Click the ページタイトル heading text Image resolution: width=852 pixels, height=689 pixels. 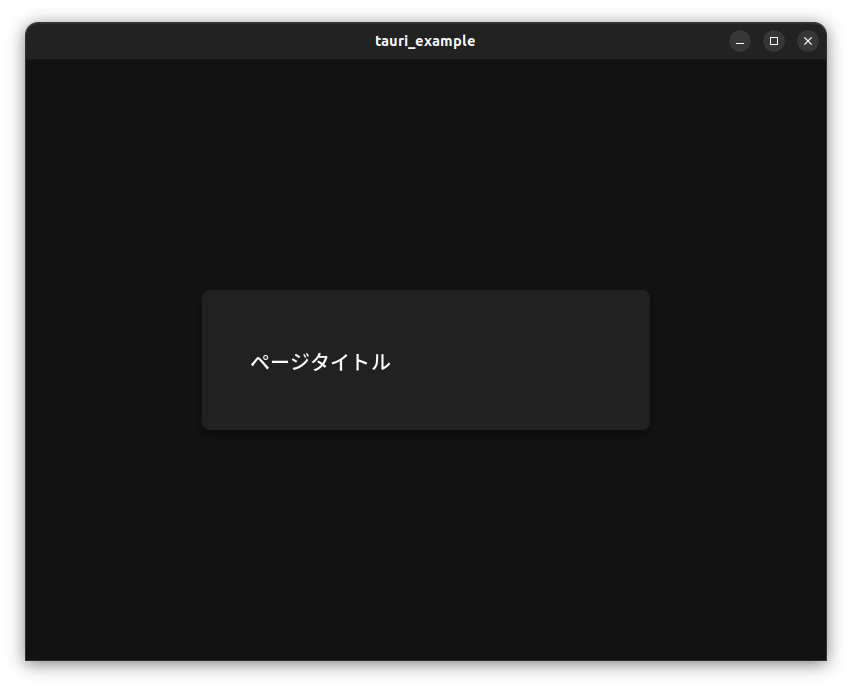click(x=320, y=362)
